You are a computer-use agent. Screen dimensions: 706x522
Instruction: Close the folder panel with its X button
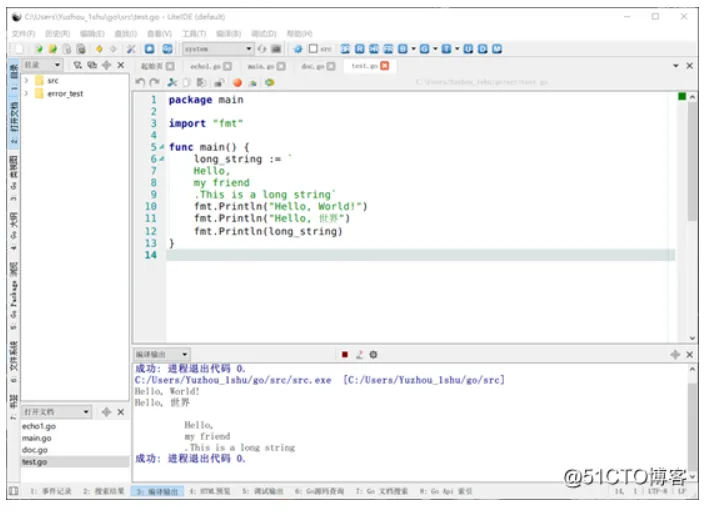click(121, 65)
